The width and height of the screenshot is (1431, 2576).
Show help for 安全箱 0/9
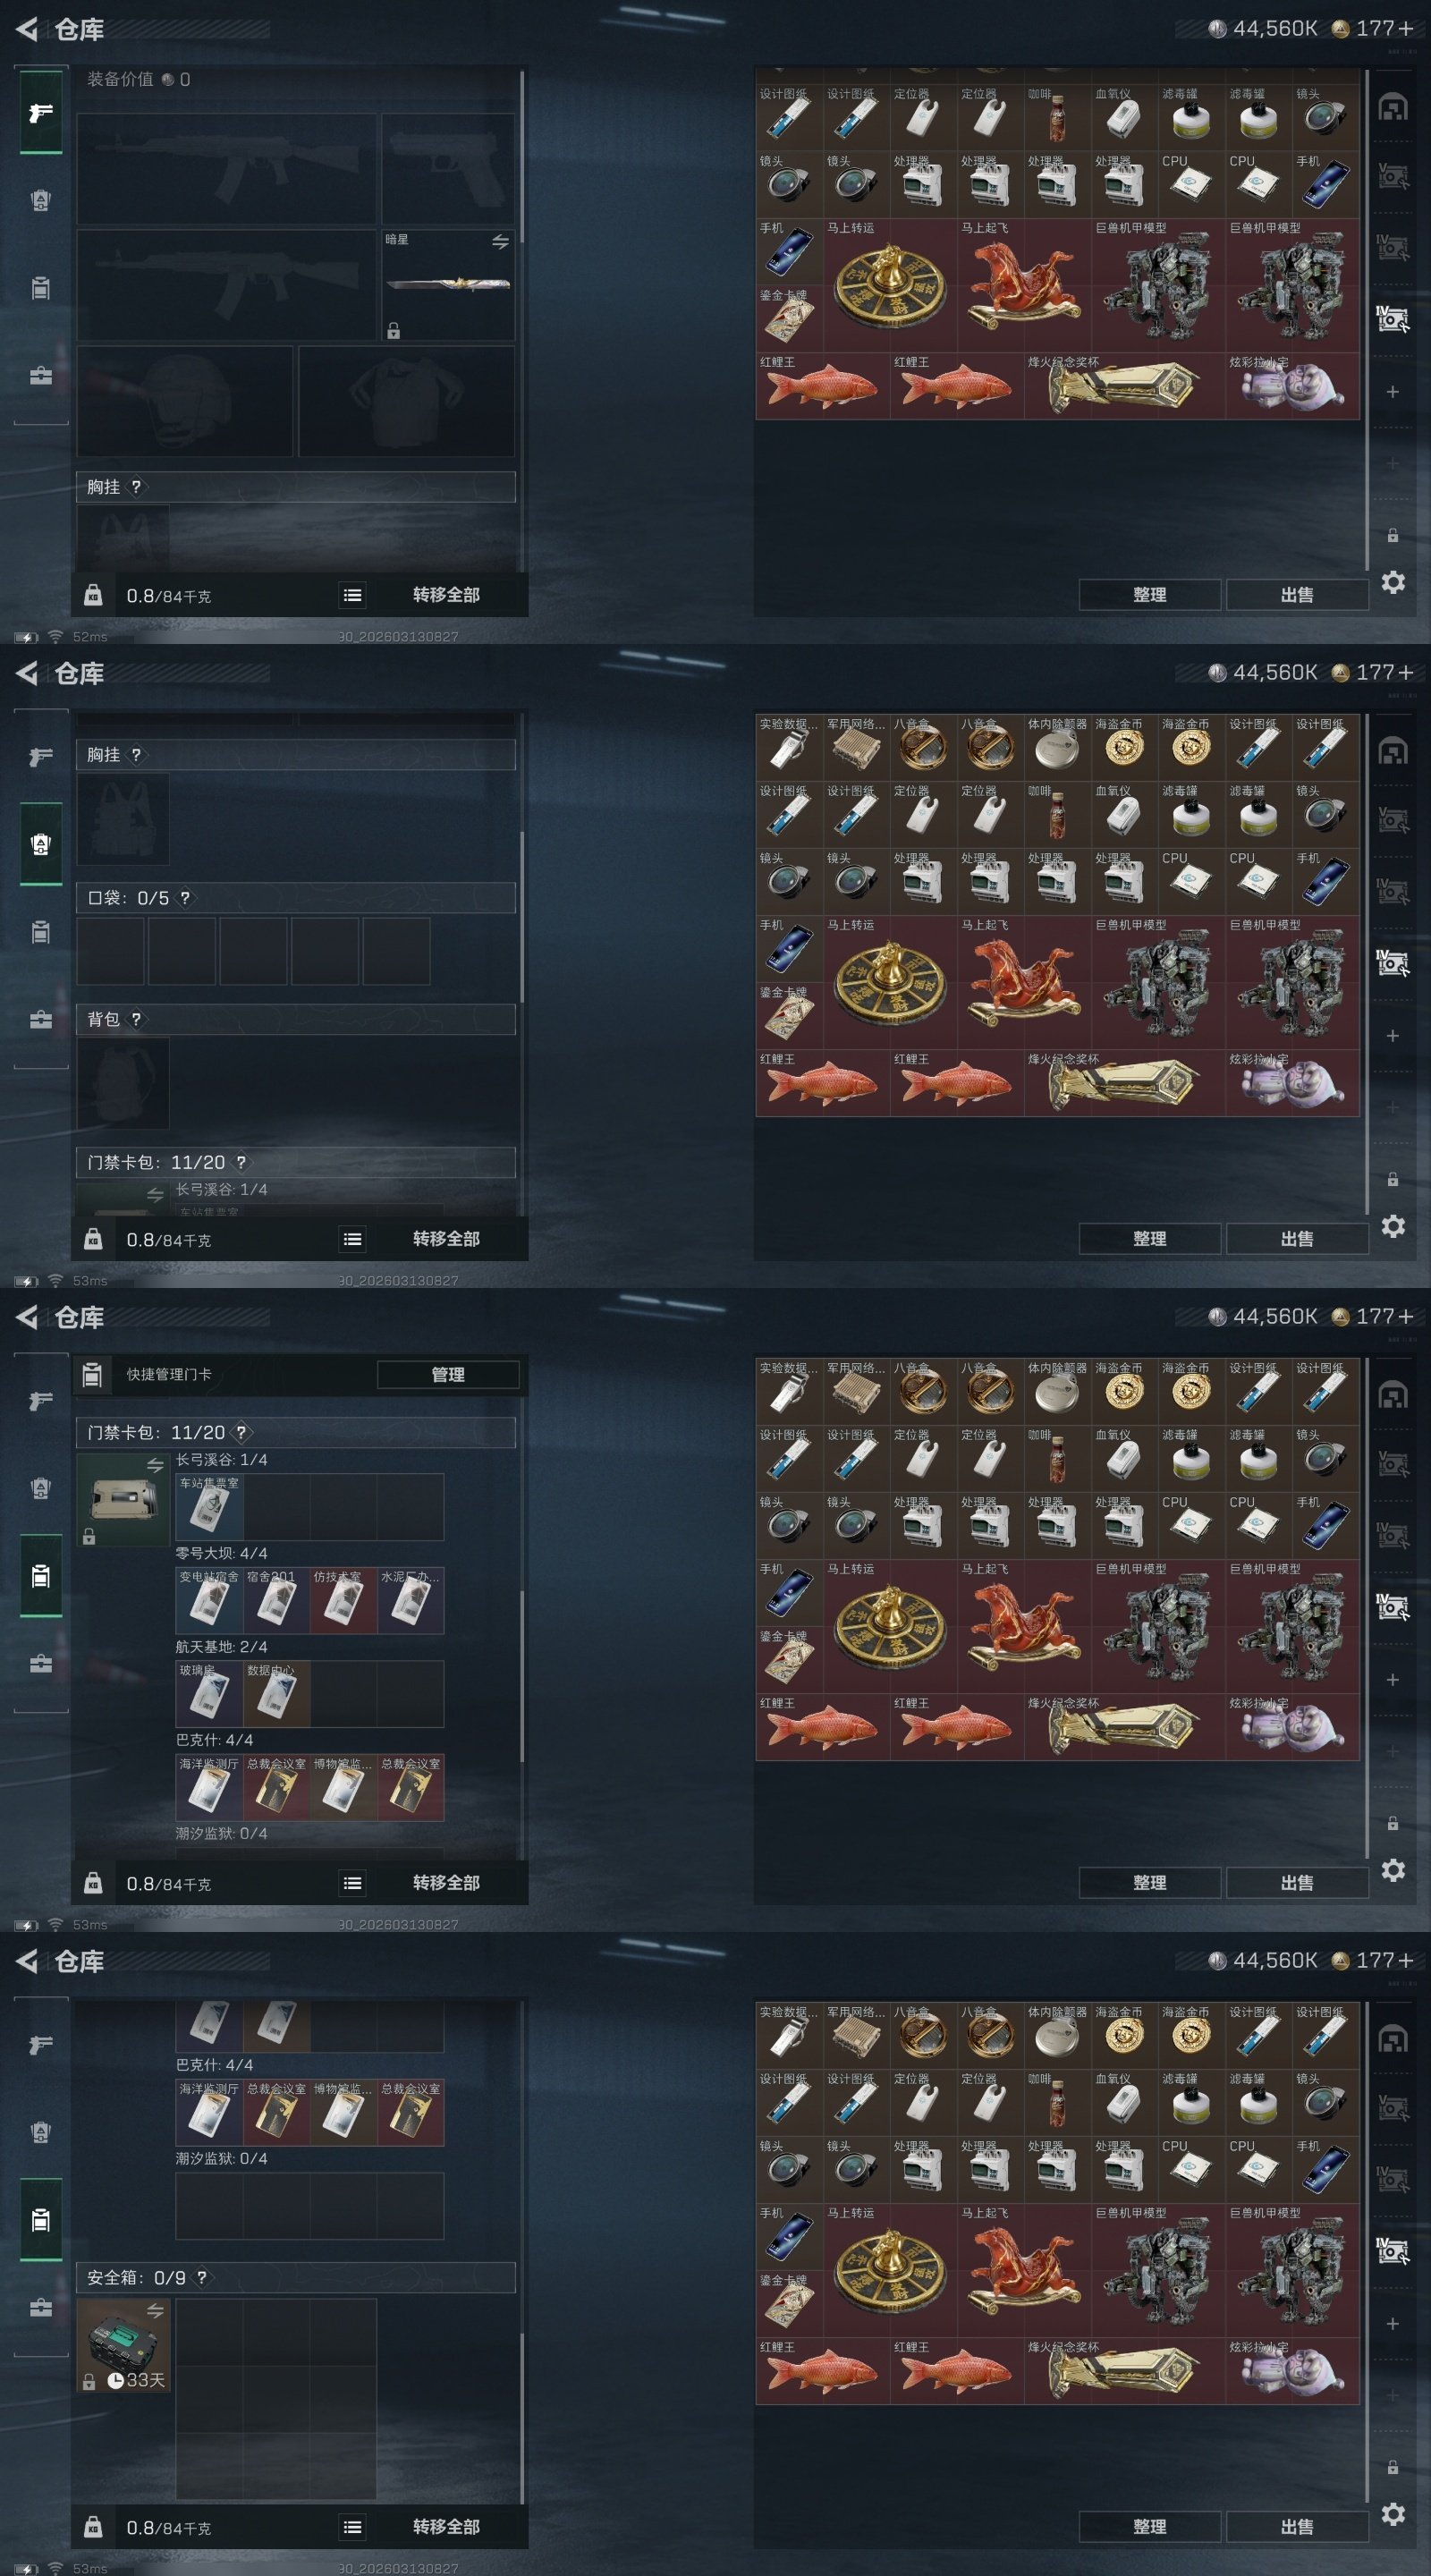202,2277
